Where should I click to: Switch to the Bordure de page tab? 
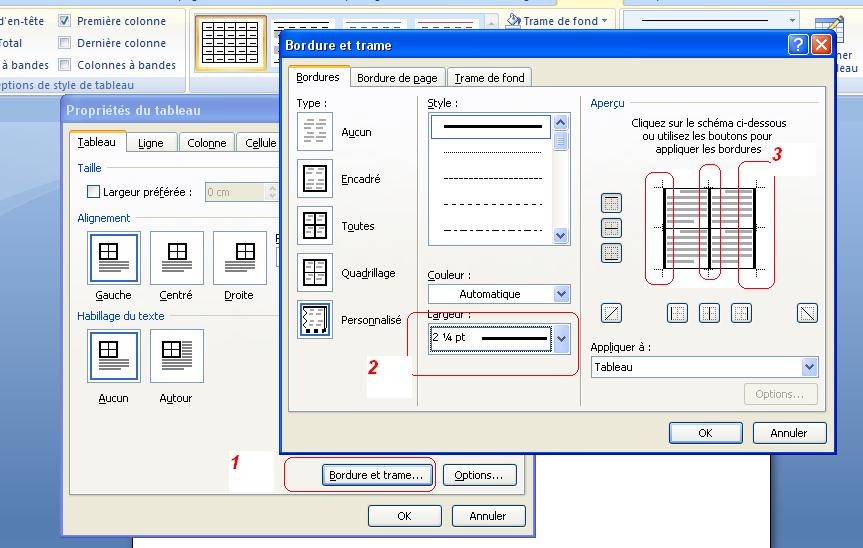tap(397, 78)
